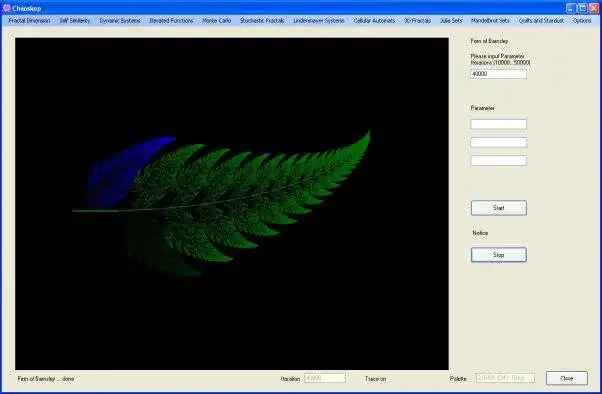Click the 'Parameter' label above empty fields
Screen dimensions: 602x394
point(483,108)
